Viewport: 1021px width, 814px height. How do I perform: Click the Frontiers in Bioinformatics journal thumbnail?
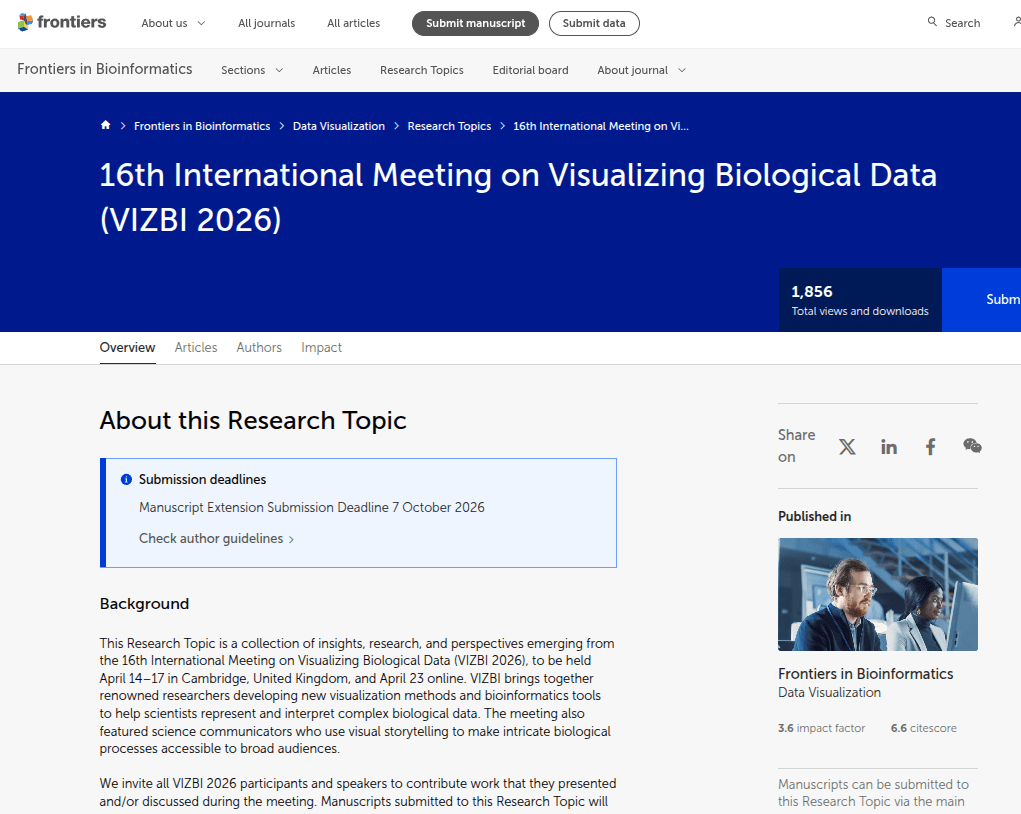pos(878,595)
